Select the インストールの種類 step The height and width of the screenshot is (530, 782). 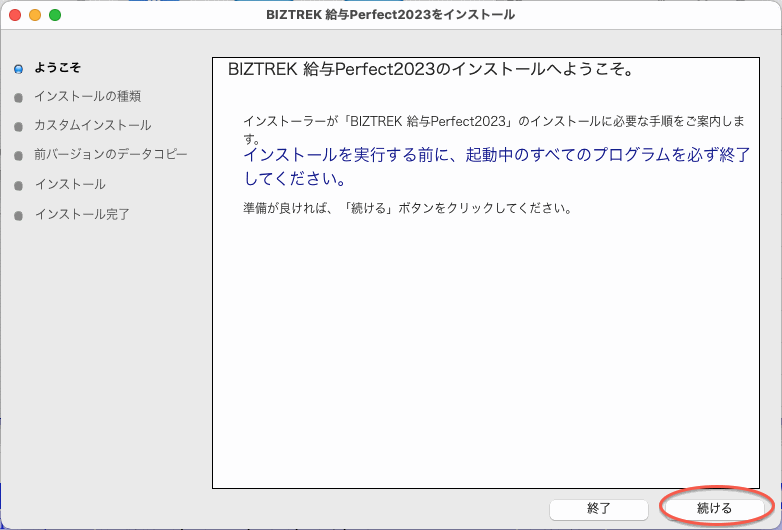(x=87, y=97)
